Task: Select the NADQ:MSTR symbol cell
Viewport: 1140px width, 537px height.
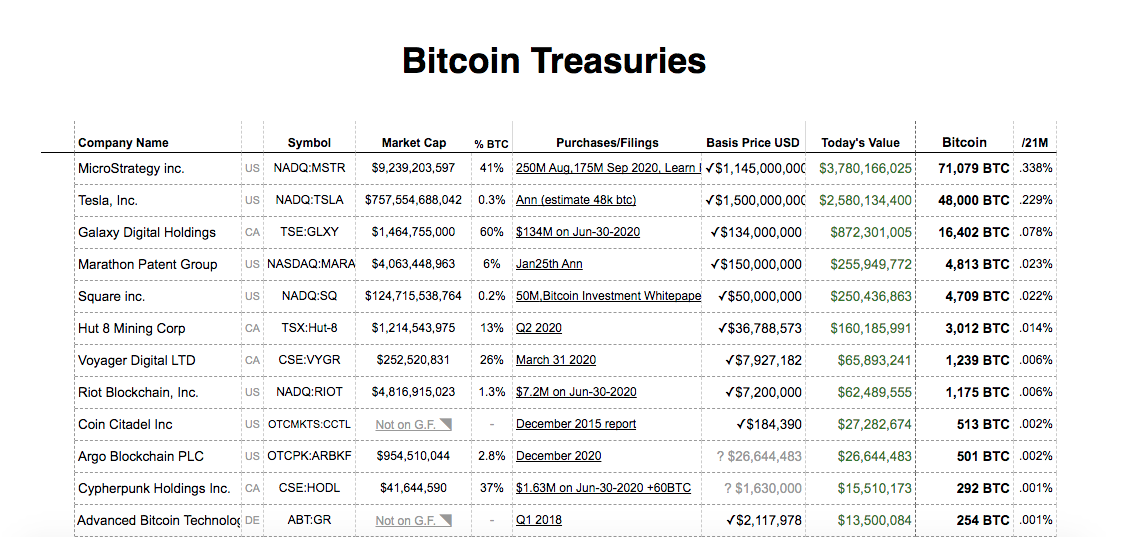Action: pos(309,168)
